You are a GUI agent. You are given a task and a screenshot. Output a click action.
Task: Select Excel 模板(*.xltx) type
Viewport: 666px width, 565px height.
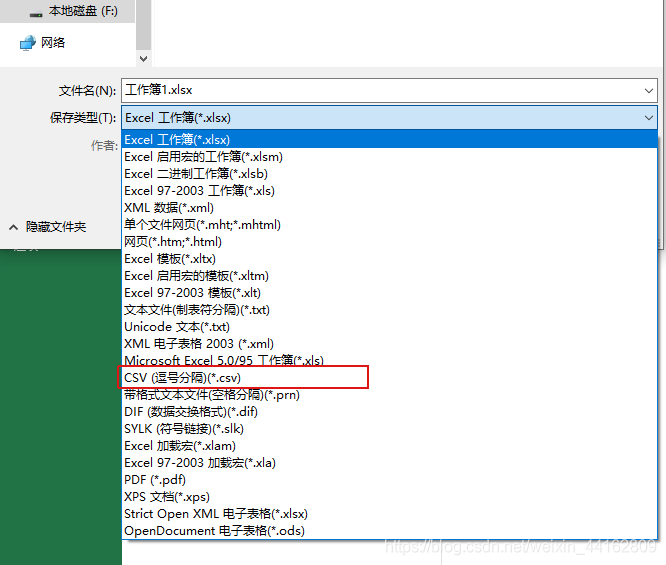click(x=389, y=259)
